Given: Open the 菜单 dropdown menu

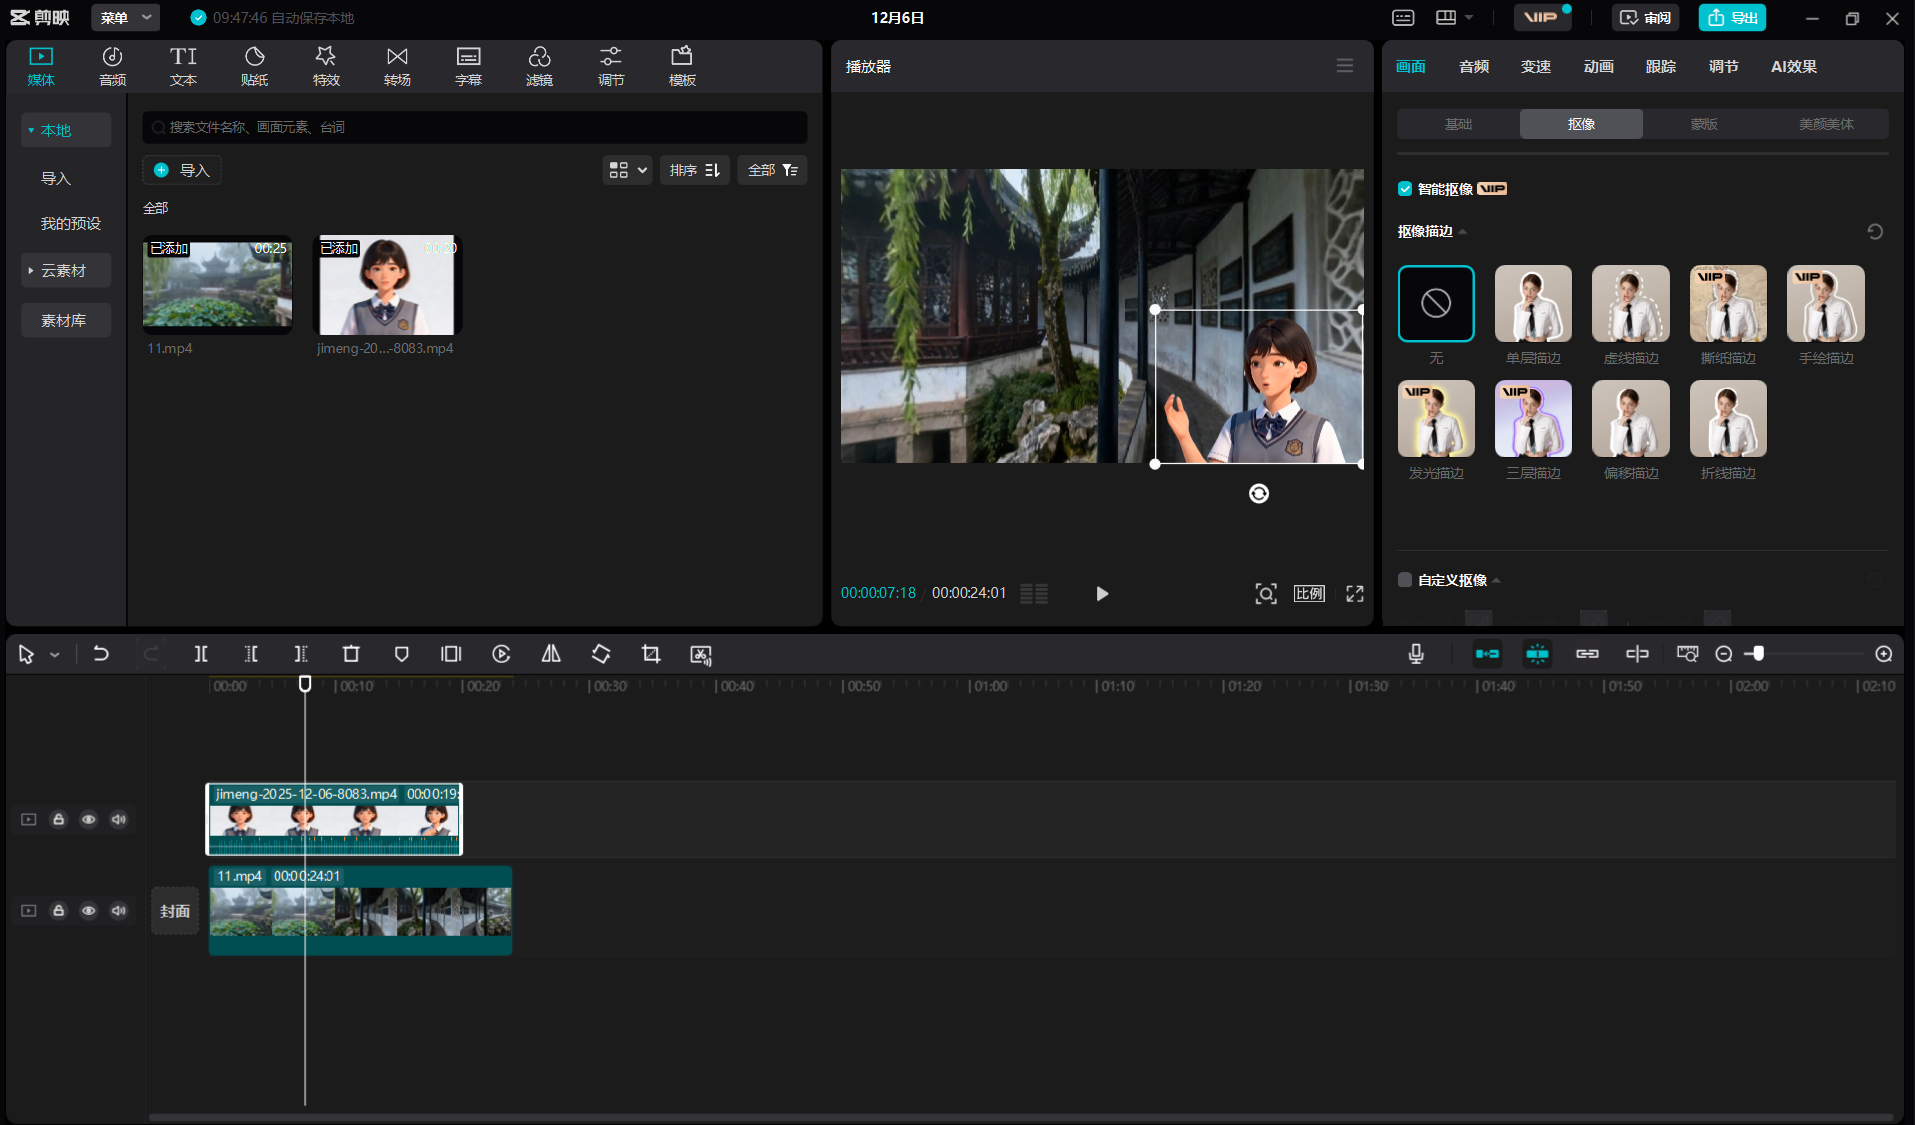Looking at the screenshot, I should point(125,18).
